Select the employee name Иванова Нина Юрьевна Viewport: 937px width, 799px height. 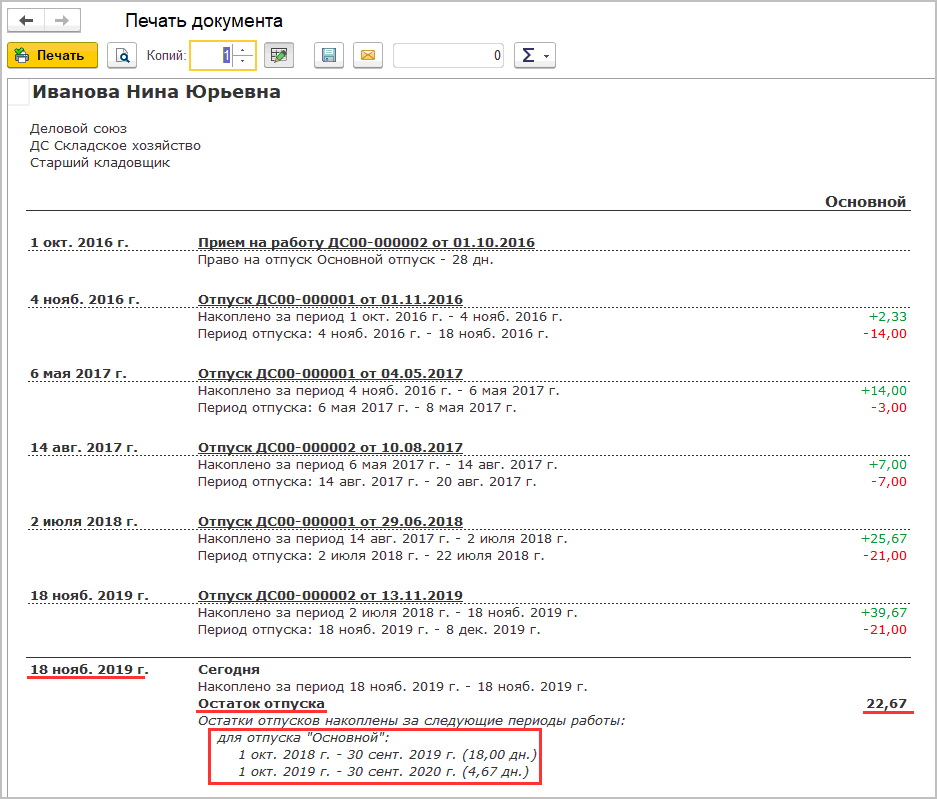click(x=157, y=92)
